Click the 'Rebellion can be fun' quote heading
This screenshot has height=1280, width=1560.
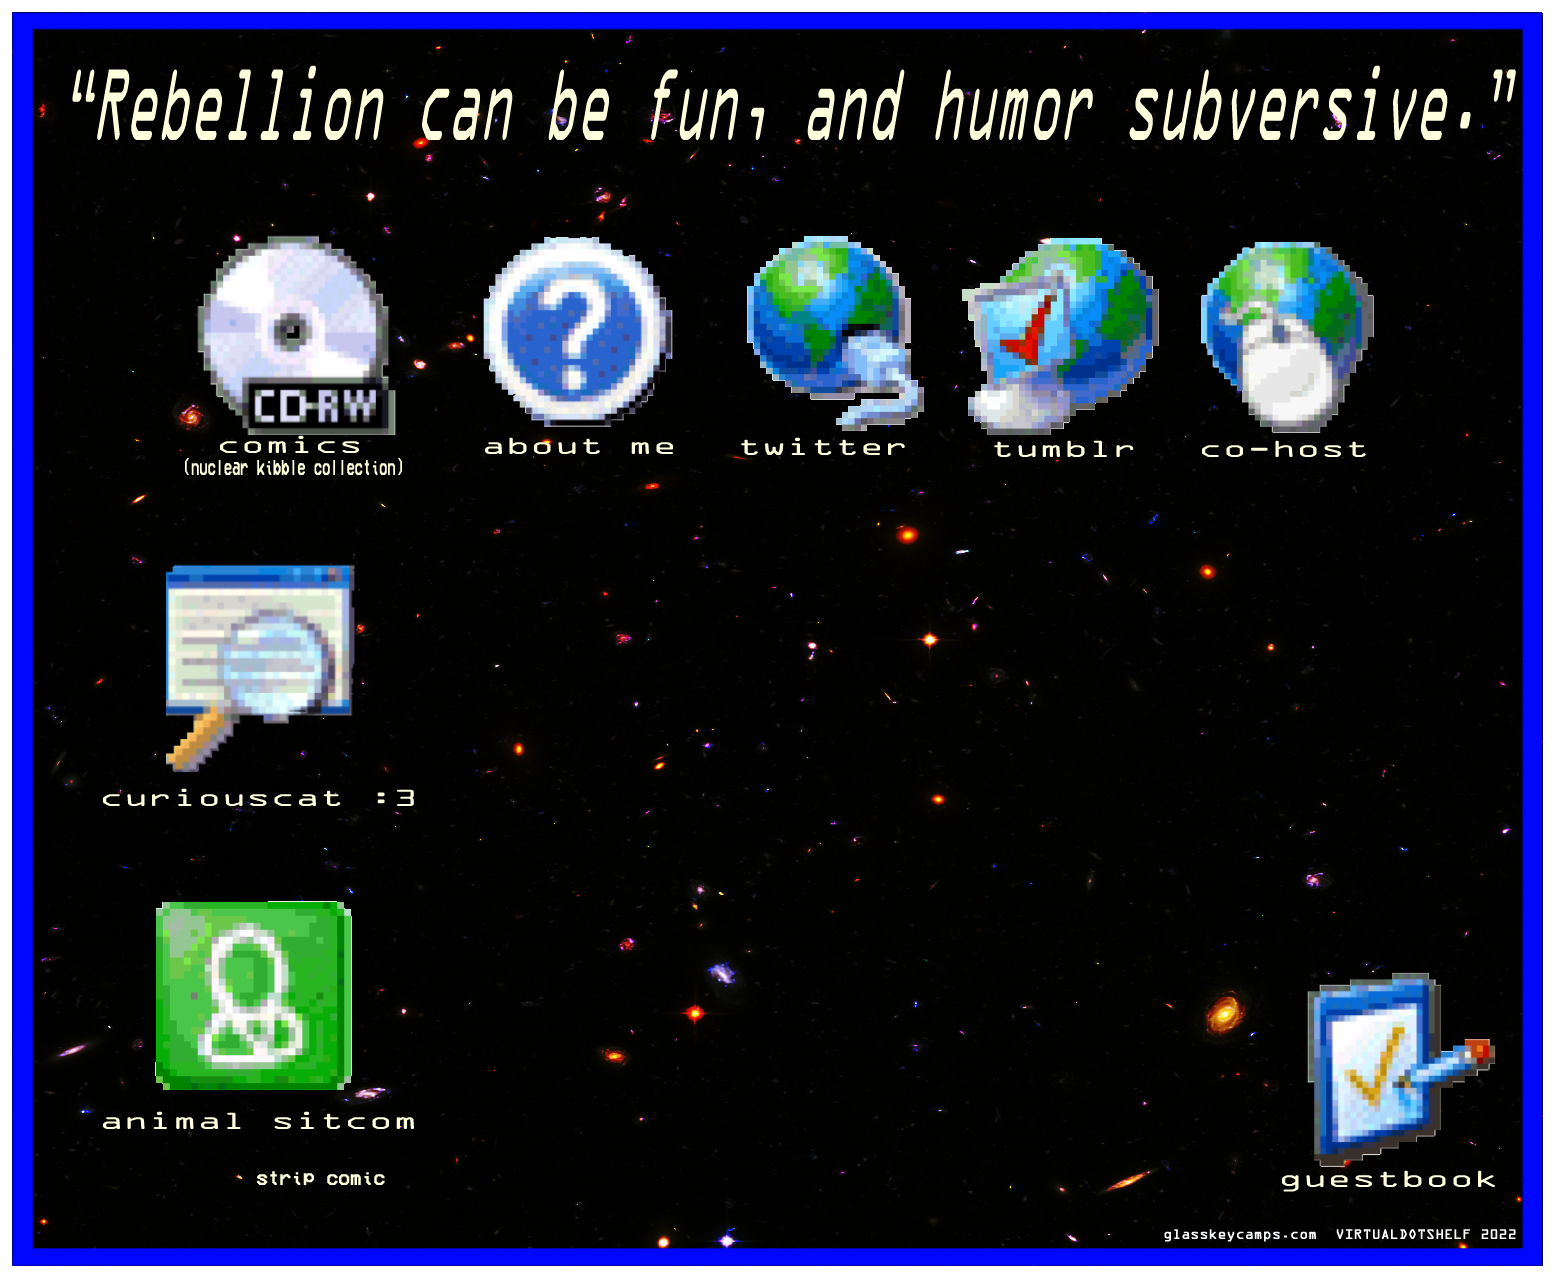pyautogui.click(x=792, y=106)
